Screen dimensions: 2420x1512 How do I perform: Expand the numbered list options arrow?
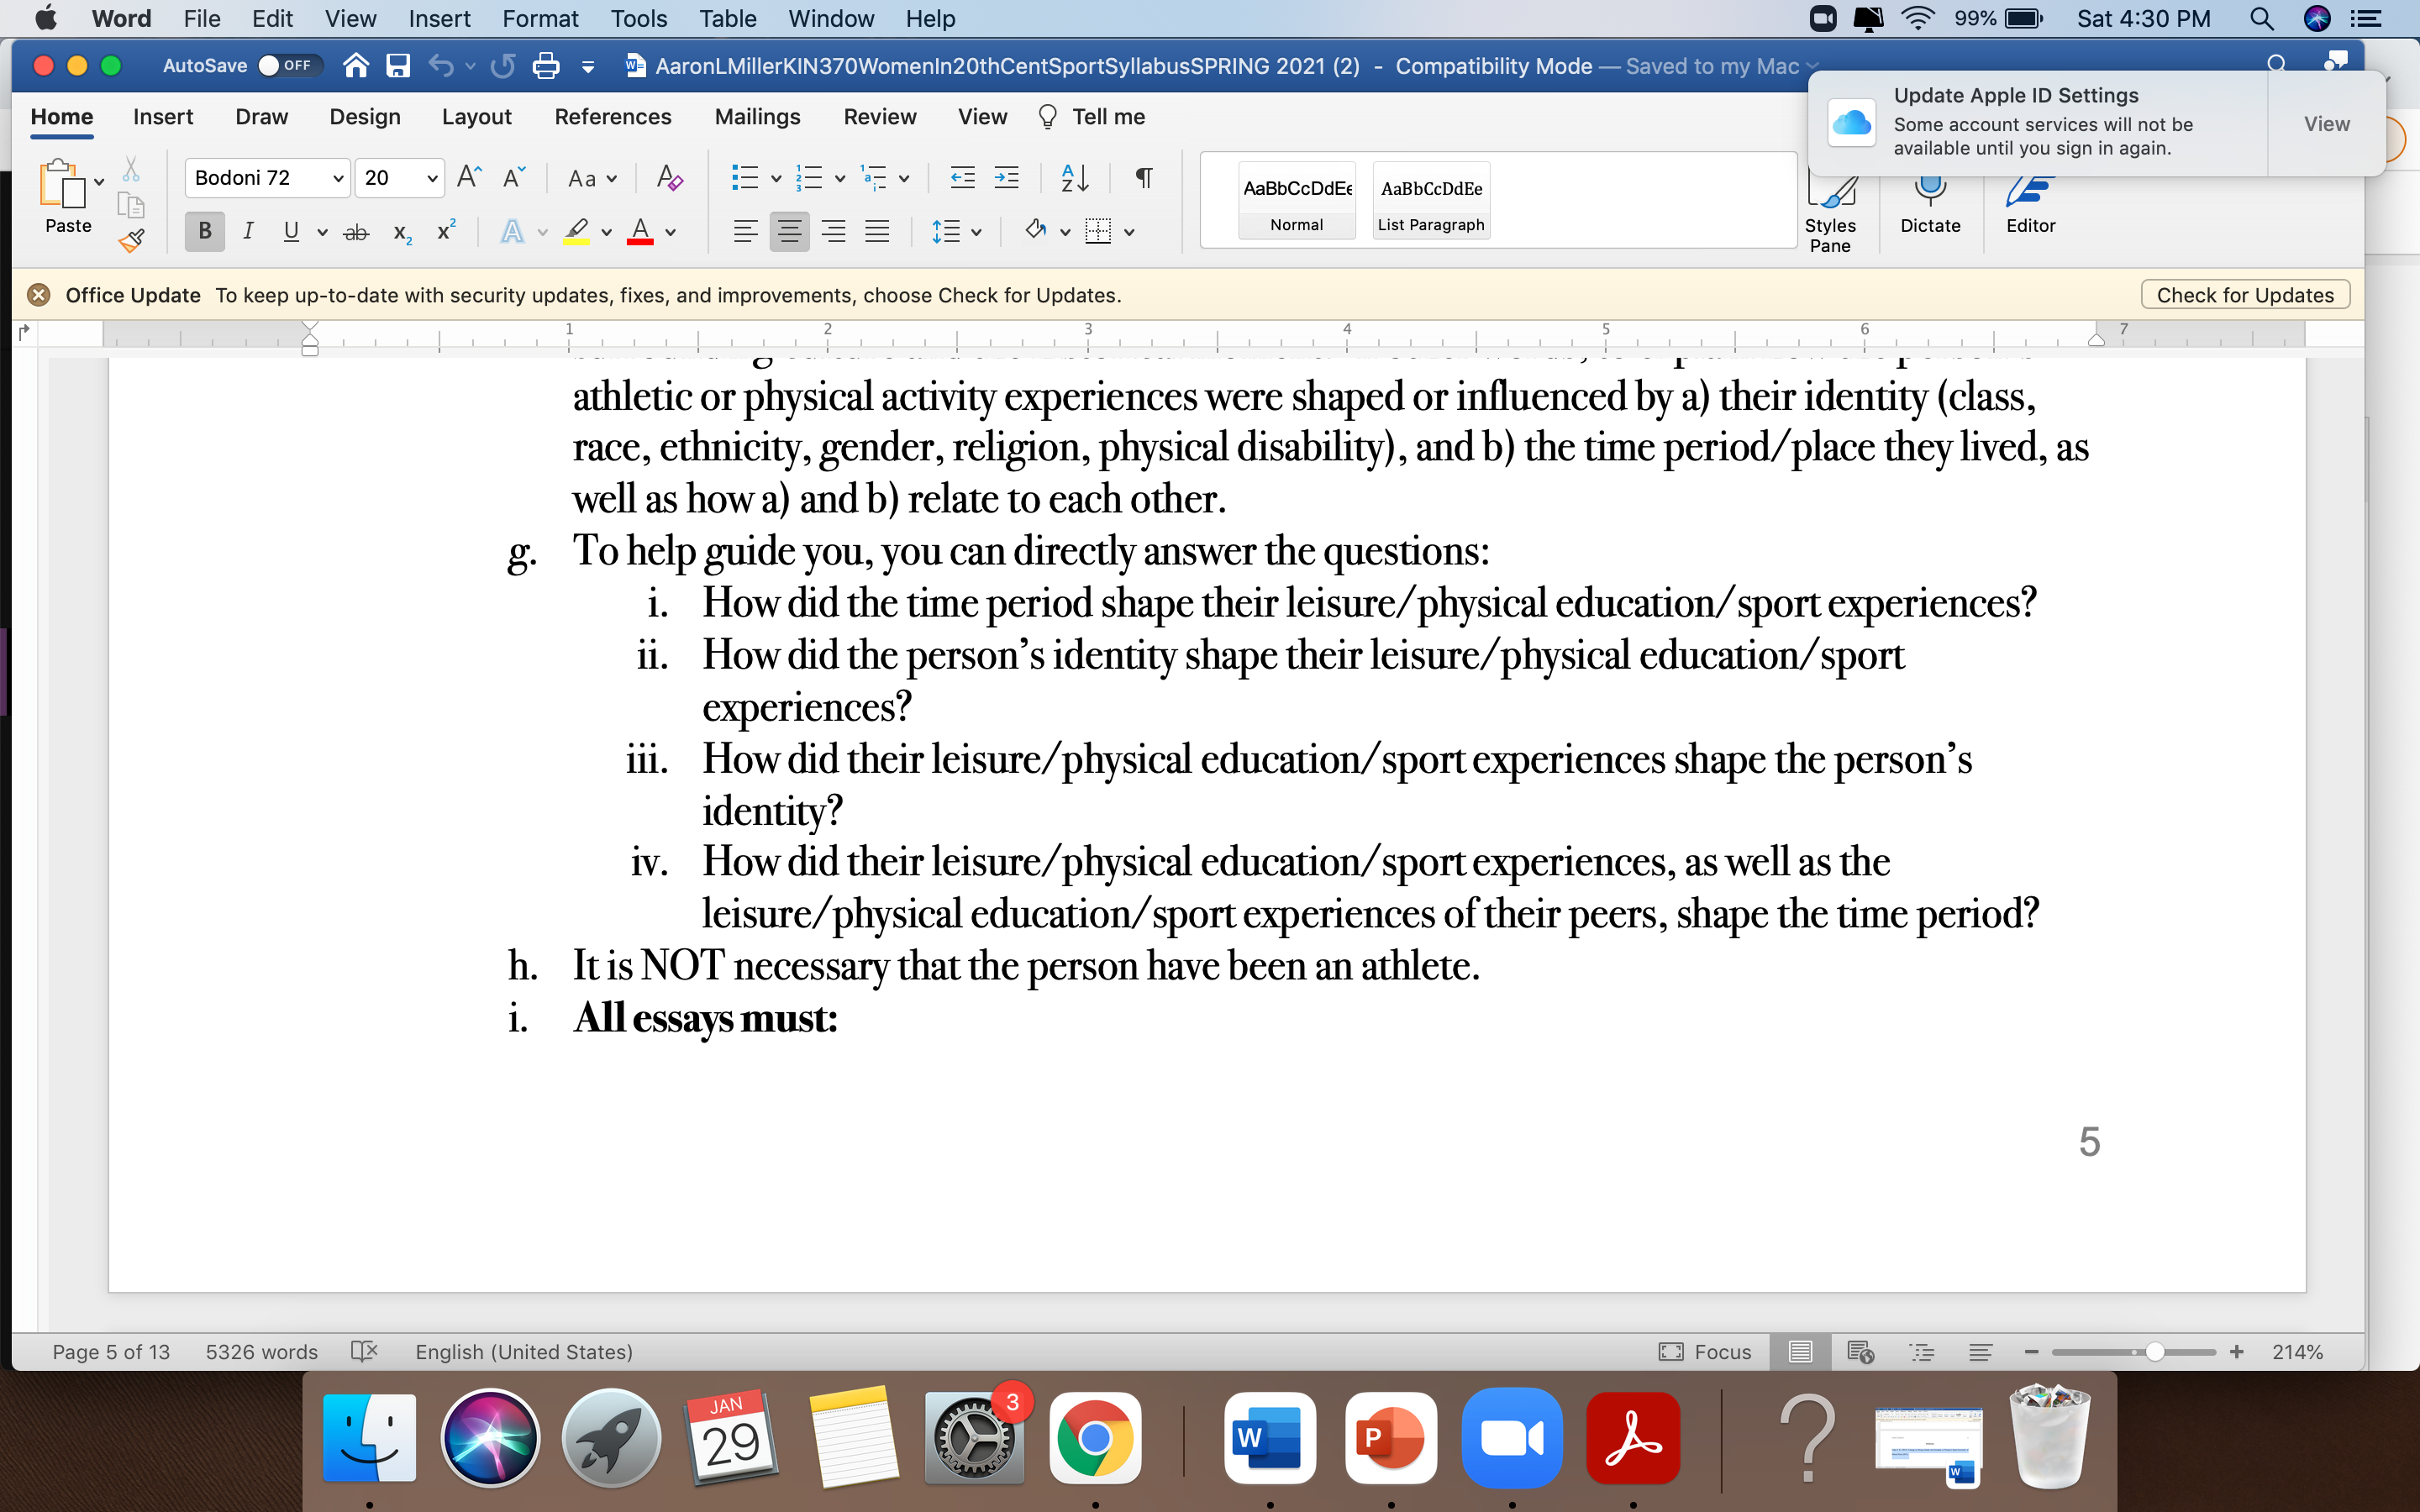click(x=840, y=178)
